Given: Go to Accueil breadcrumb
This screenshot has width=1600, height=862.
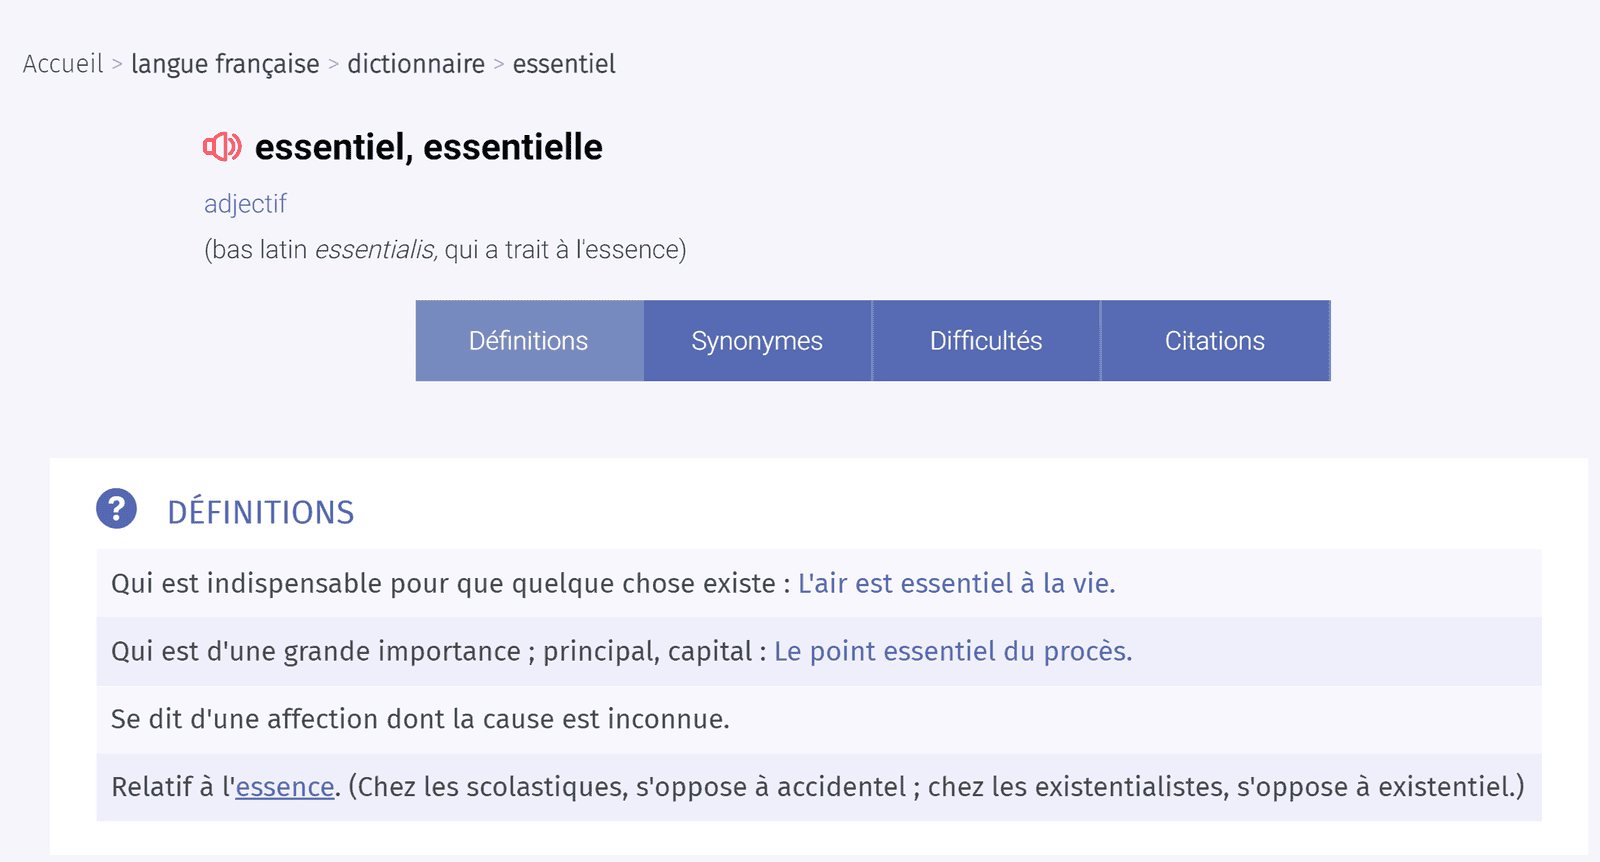Looking at the screenshot, I should [63, 64].
